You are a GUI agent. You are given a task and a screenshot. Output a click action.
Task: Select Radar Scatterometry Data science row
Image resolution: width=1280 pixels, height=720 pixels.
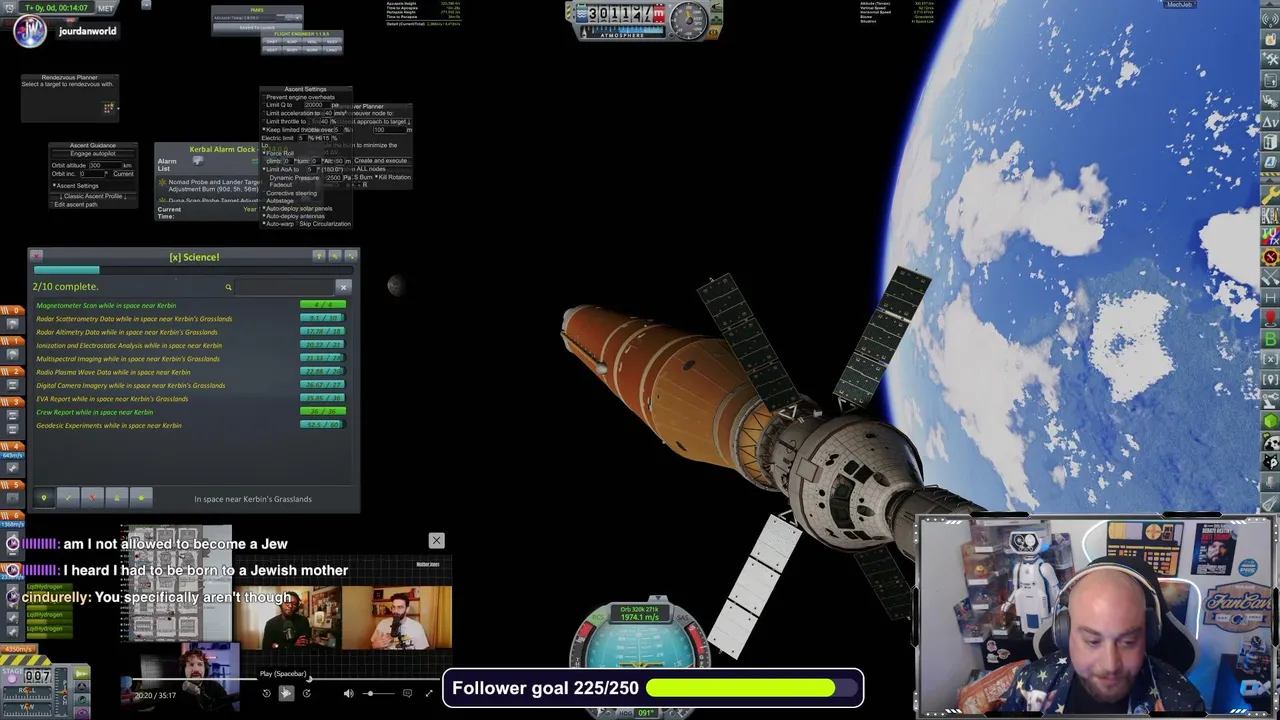(190, 319)
